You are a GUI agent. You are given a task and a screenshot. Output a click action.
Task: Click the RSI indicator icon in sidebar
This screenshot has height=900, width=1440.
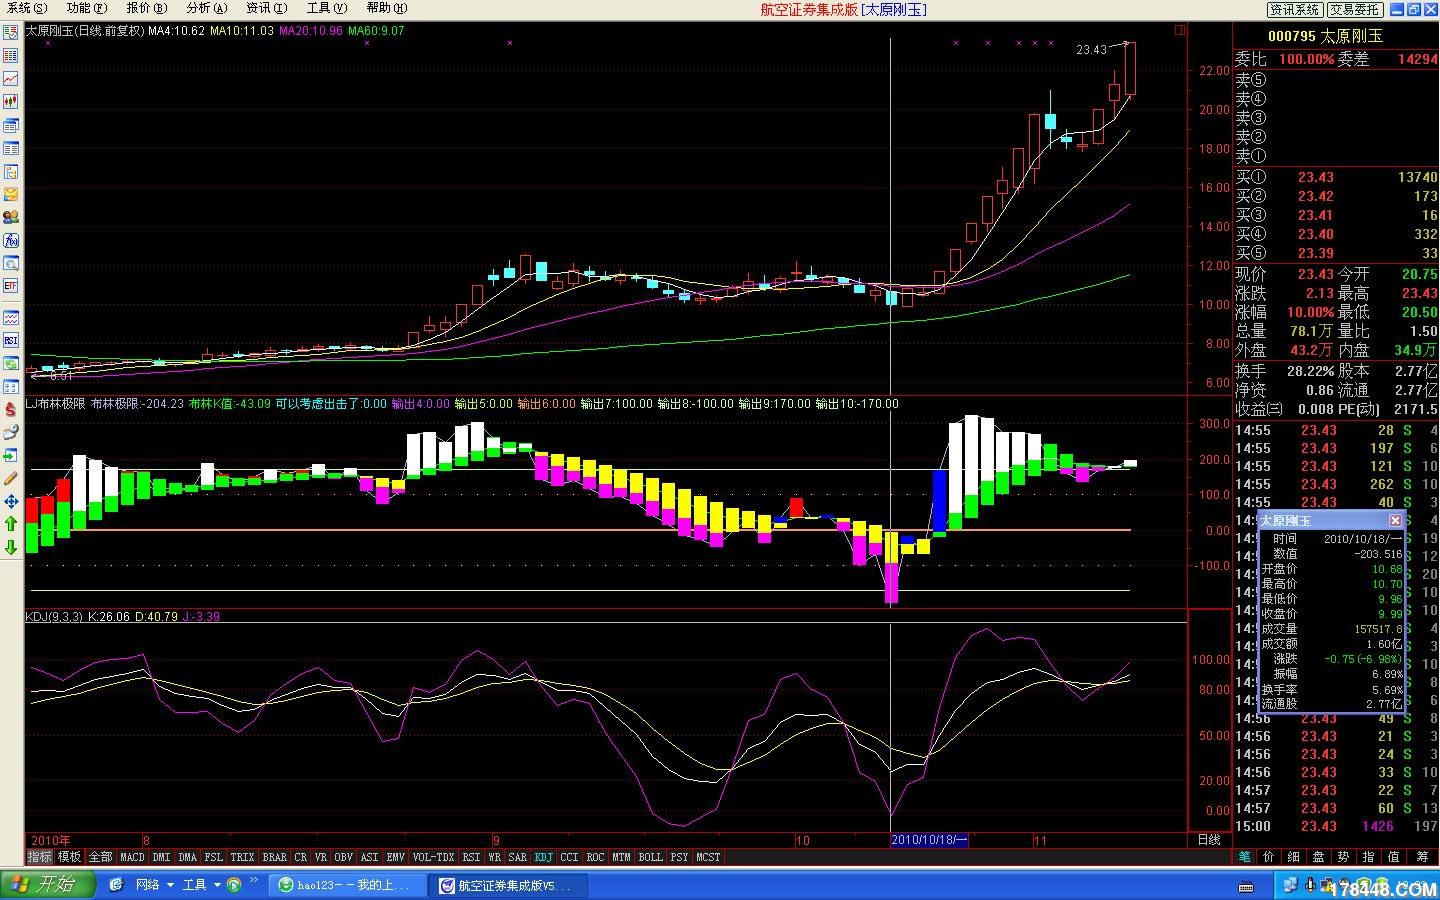pos(11,341)
